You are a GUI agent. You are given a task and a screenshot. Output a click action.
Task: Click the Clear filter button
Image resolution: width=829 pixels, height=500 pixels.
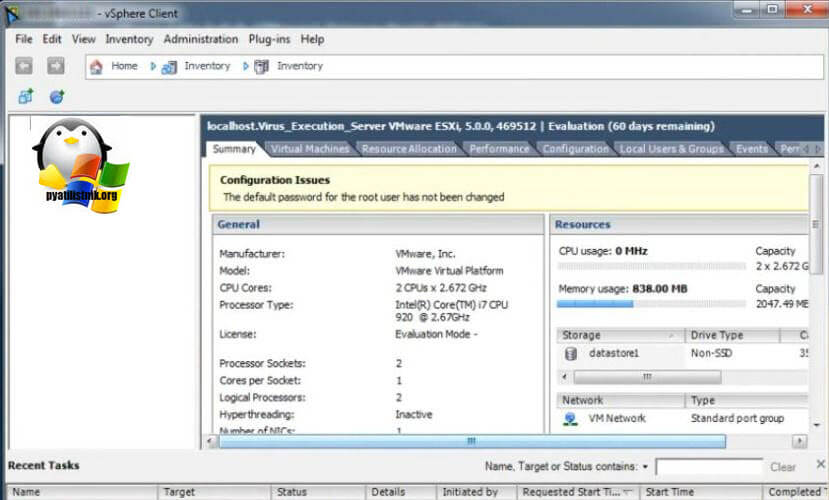coord(782,467)
